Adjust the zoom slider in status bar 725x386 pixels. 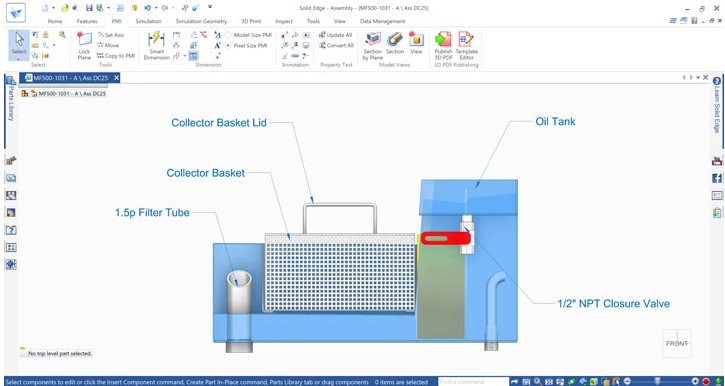point(657,381)
